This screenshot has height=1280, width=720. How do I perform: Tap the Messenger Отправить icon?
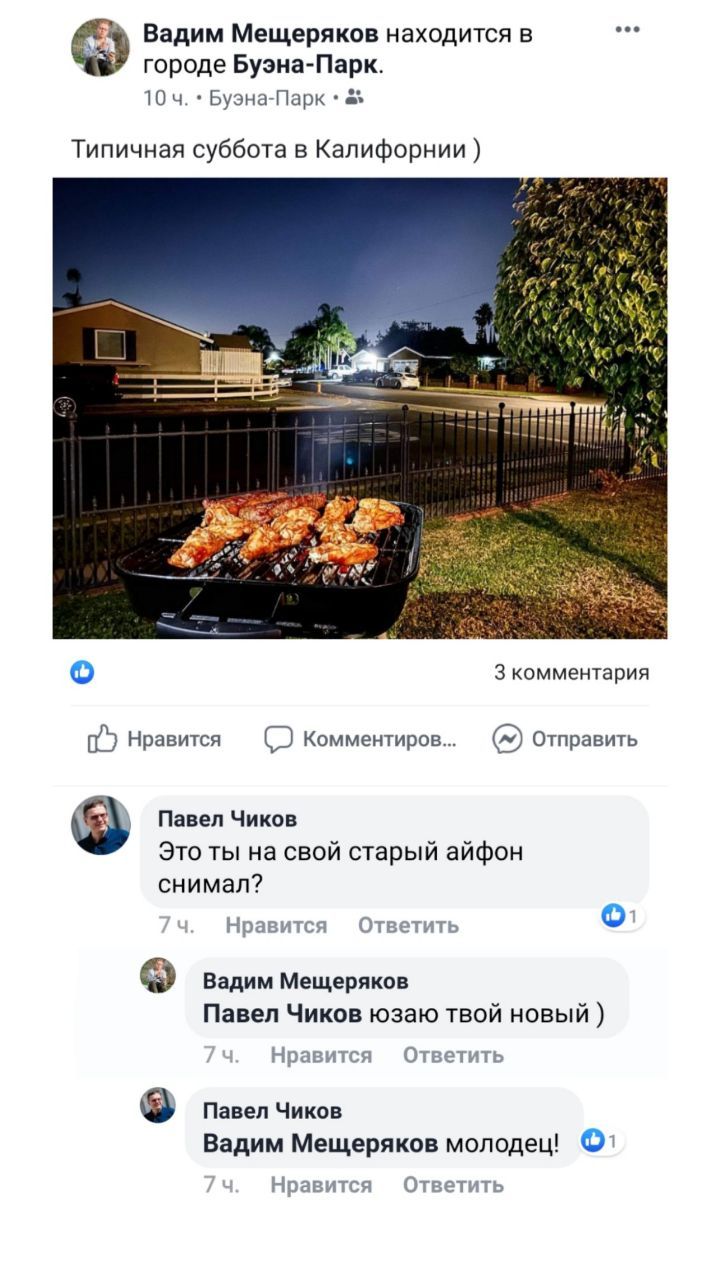click(507, 739)
